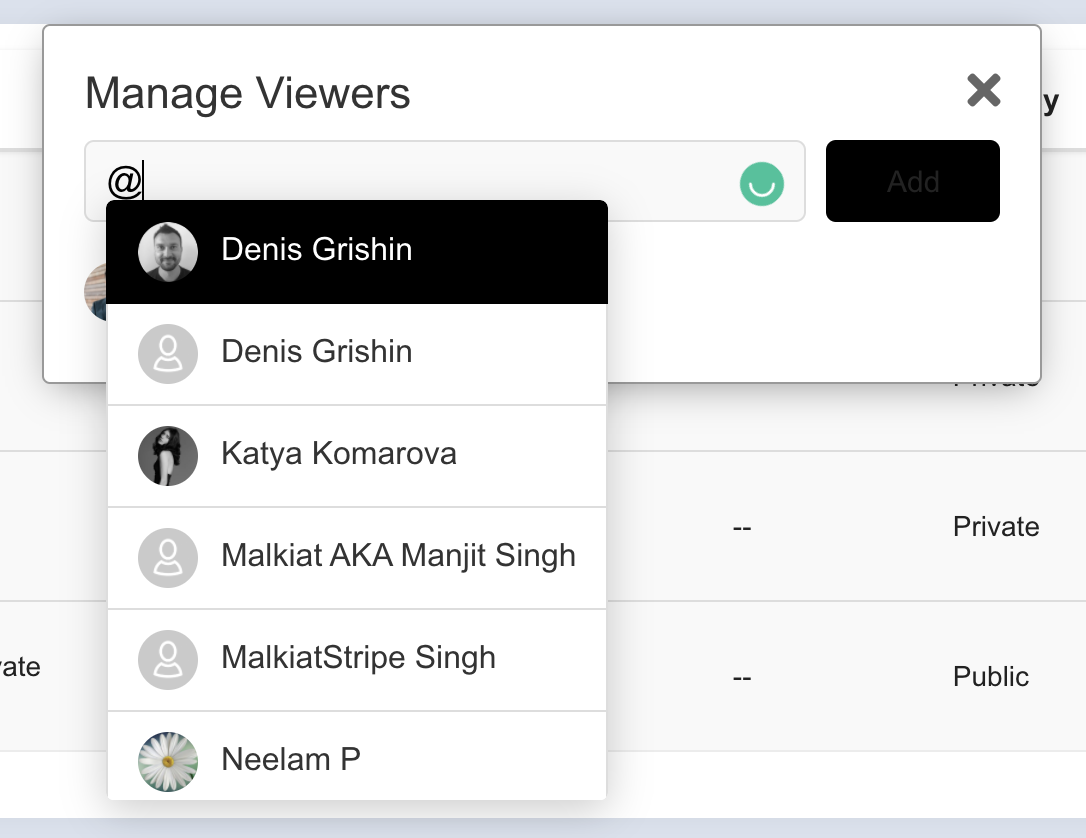Click the green smiley icon in input

pos(762,183)
